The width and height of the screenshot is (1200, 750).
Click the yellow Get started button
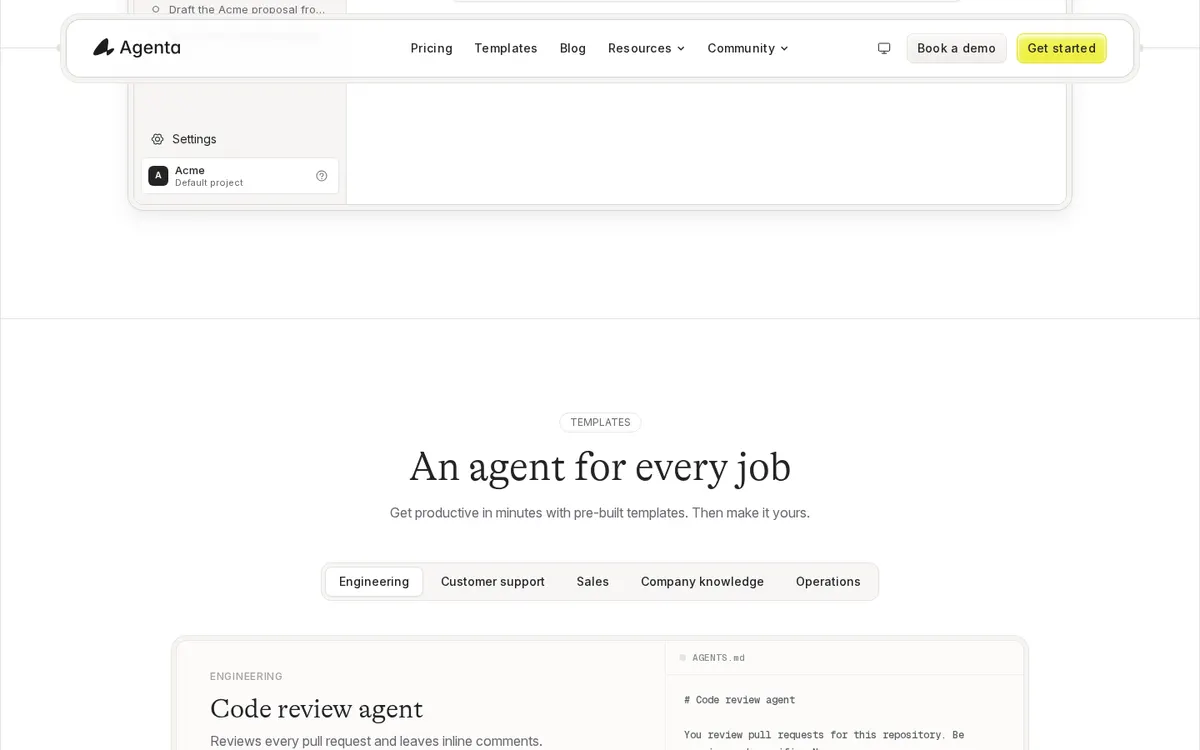(x=1062, y=48)
